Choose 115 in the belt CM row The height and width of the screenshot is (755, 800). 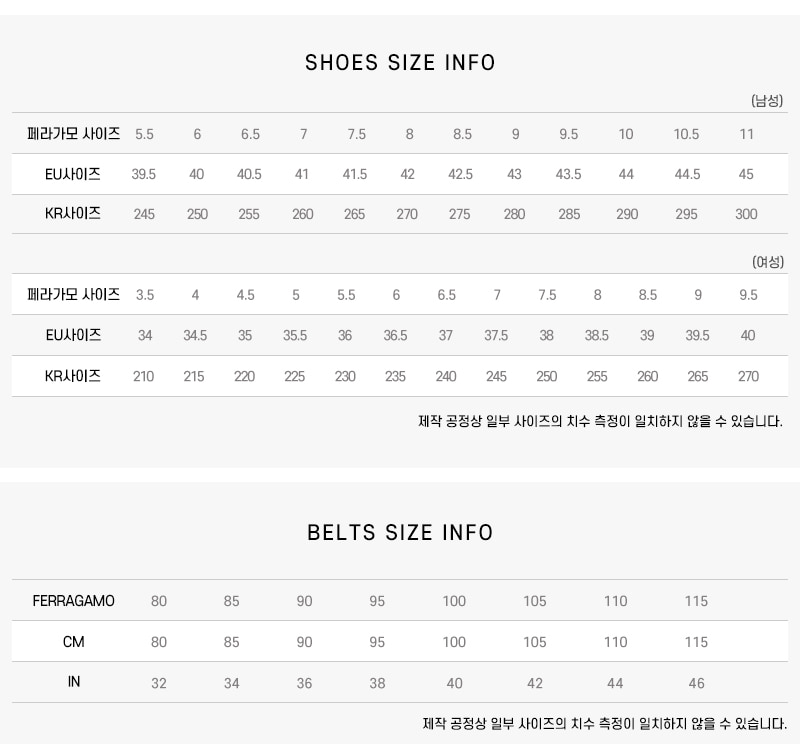click(696, 642)
